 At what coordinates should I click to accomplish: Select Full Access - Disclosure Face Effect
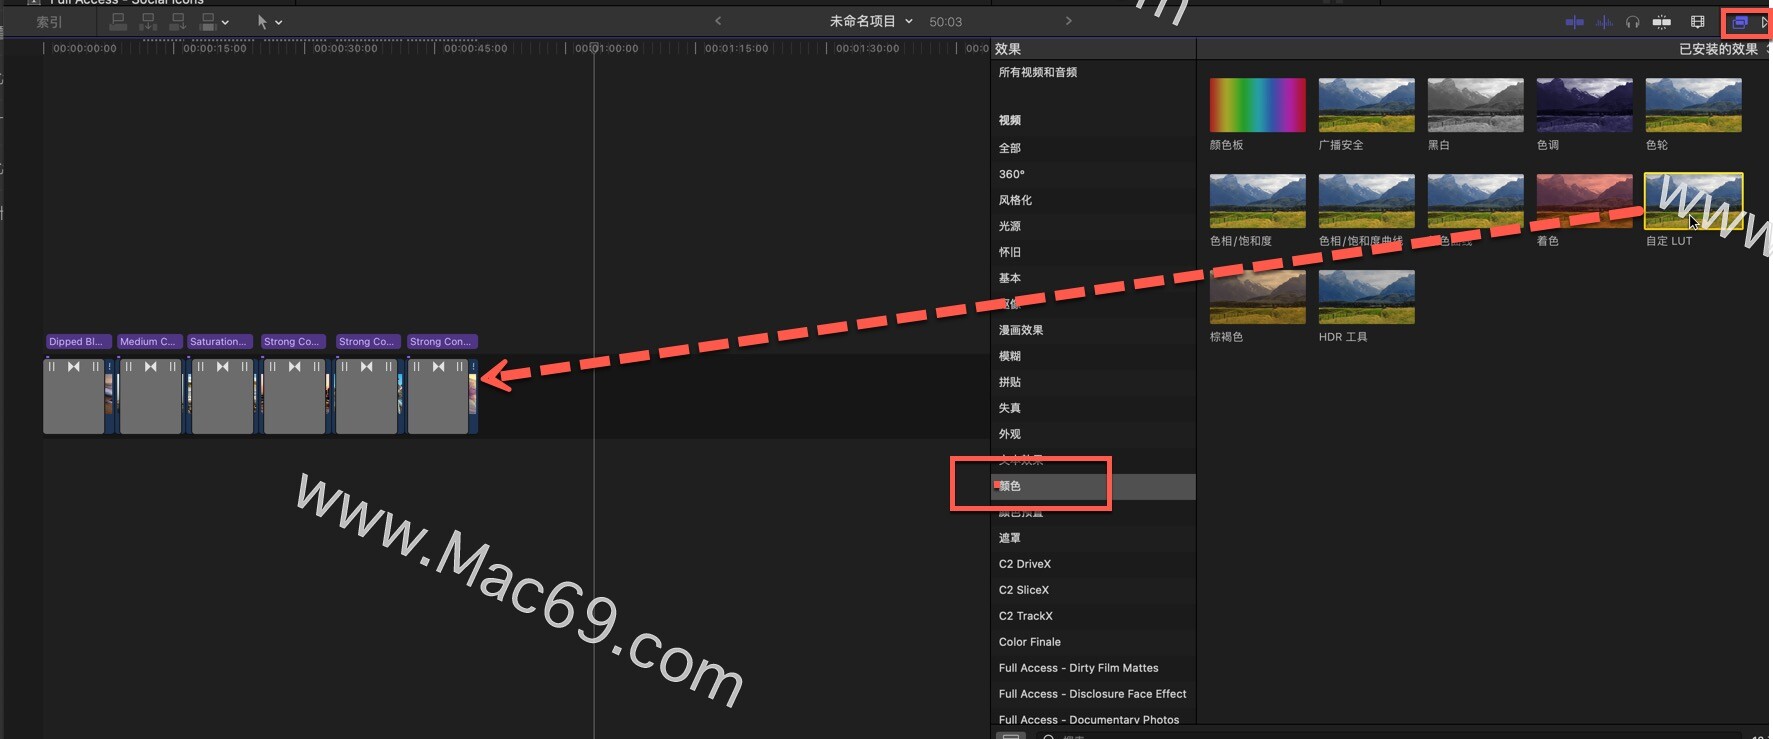[x=1093, y=694]
